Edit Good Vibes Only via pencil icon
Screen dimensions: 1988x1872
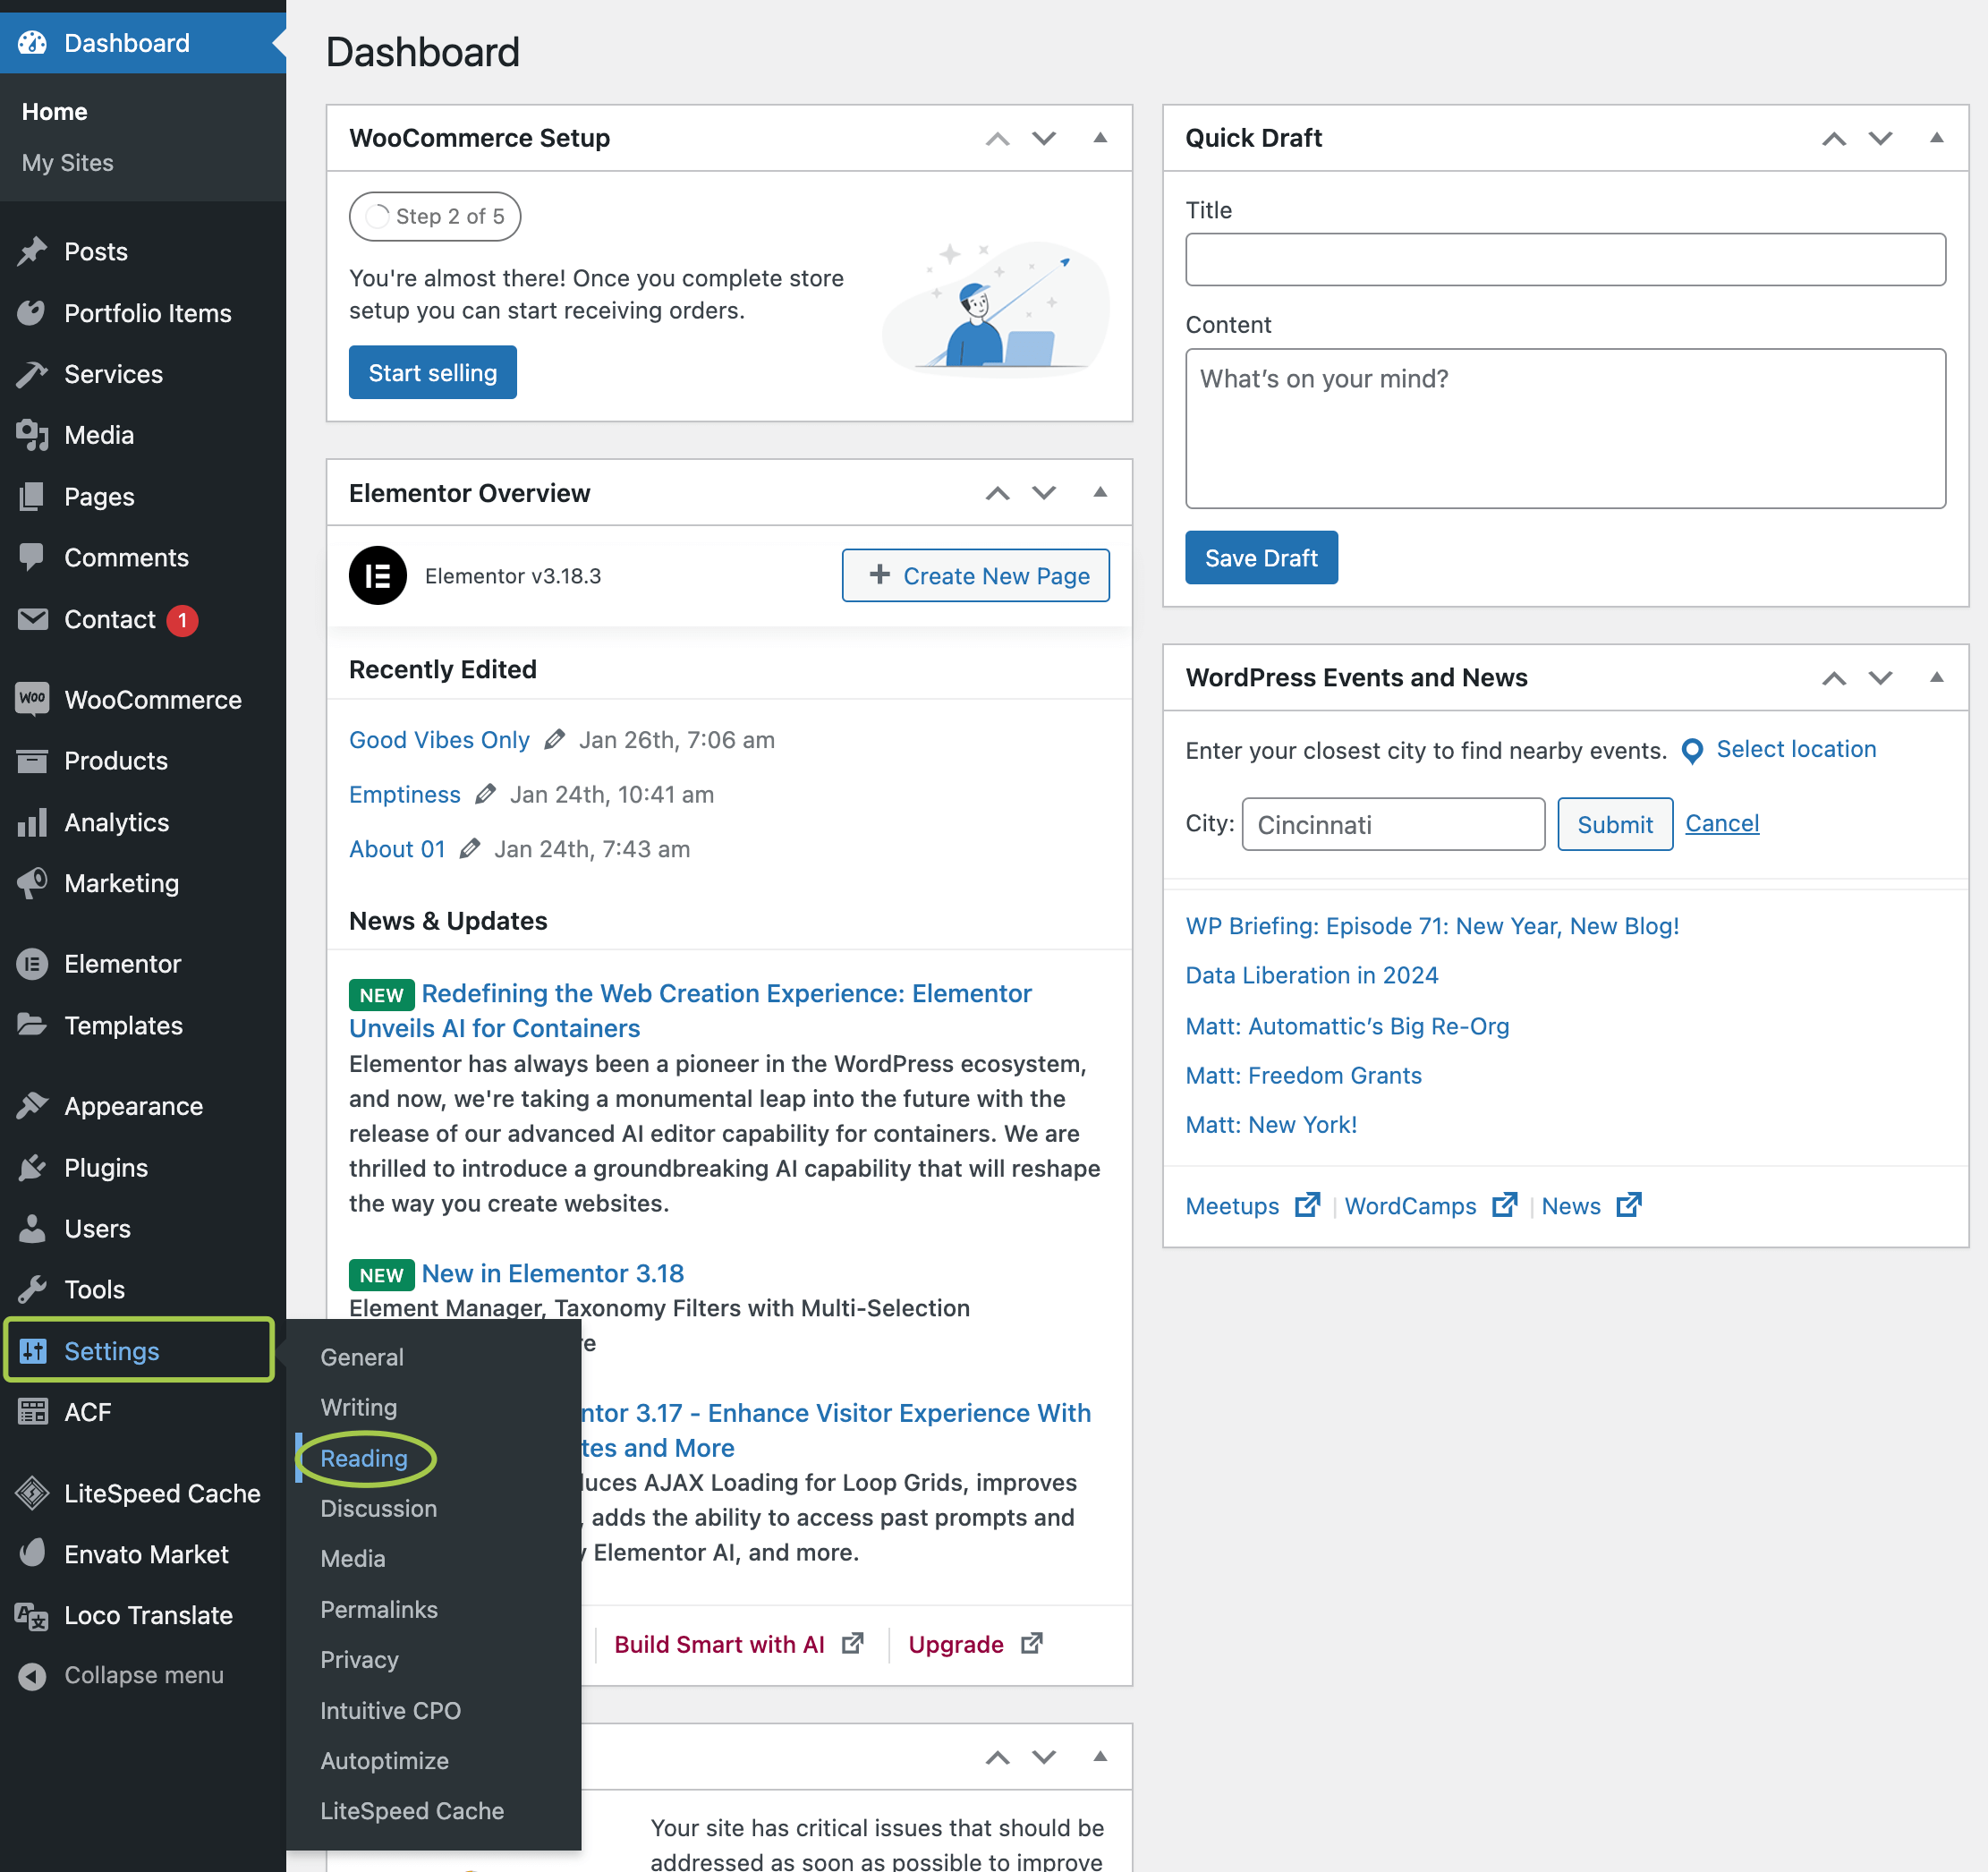[x=554, y=740]
